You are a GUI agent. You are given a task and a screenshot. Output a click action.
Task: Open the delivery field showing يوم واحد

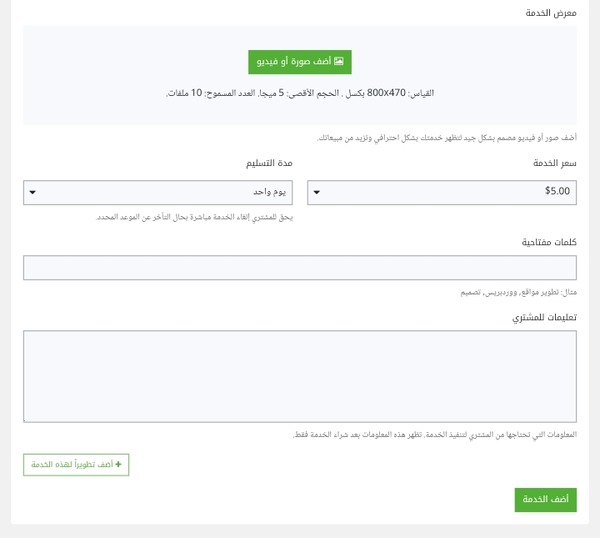coord(160,191)
